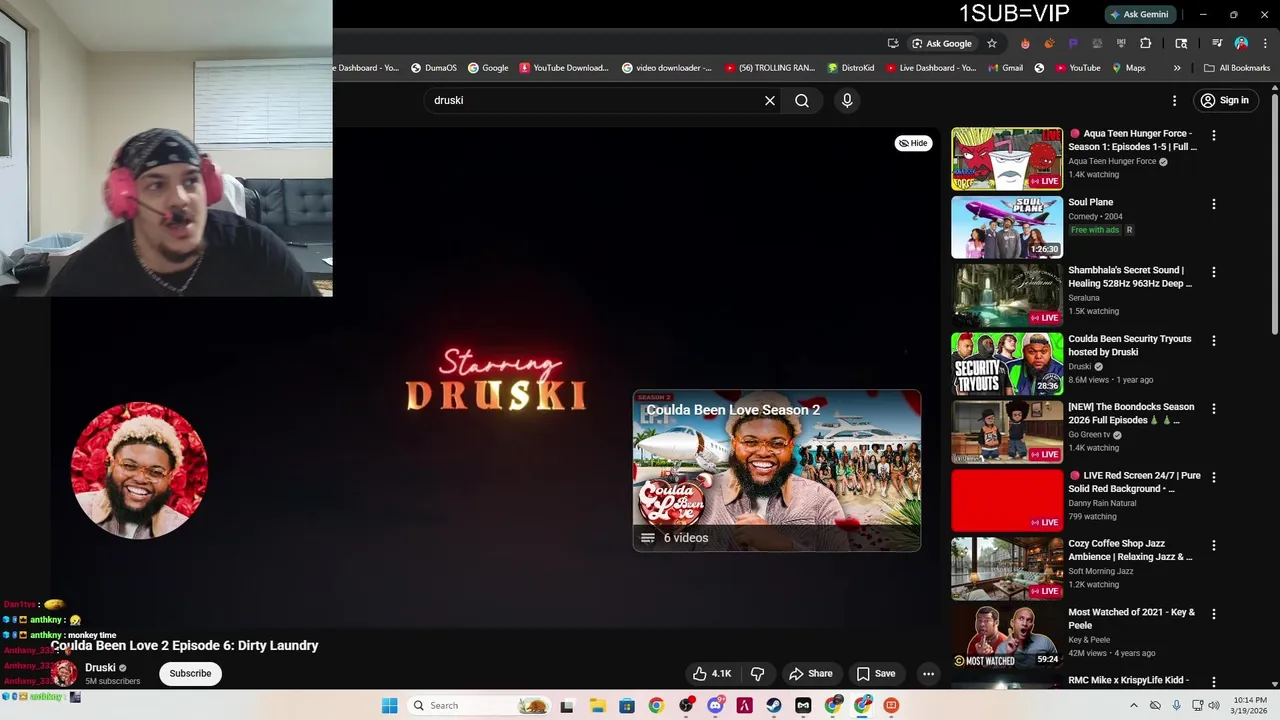1280x720 pixels.
Task: Subscribe to Druski's channel
Action: tap(190, 673)
